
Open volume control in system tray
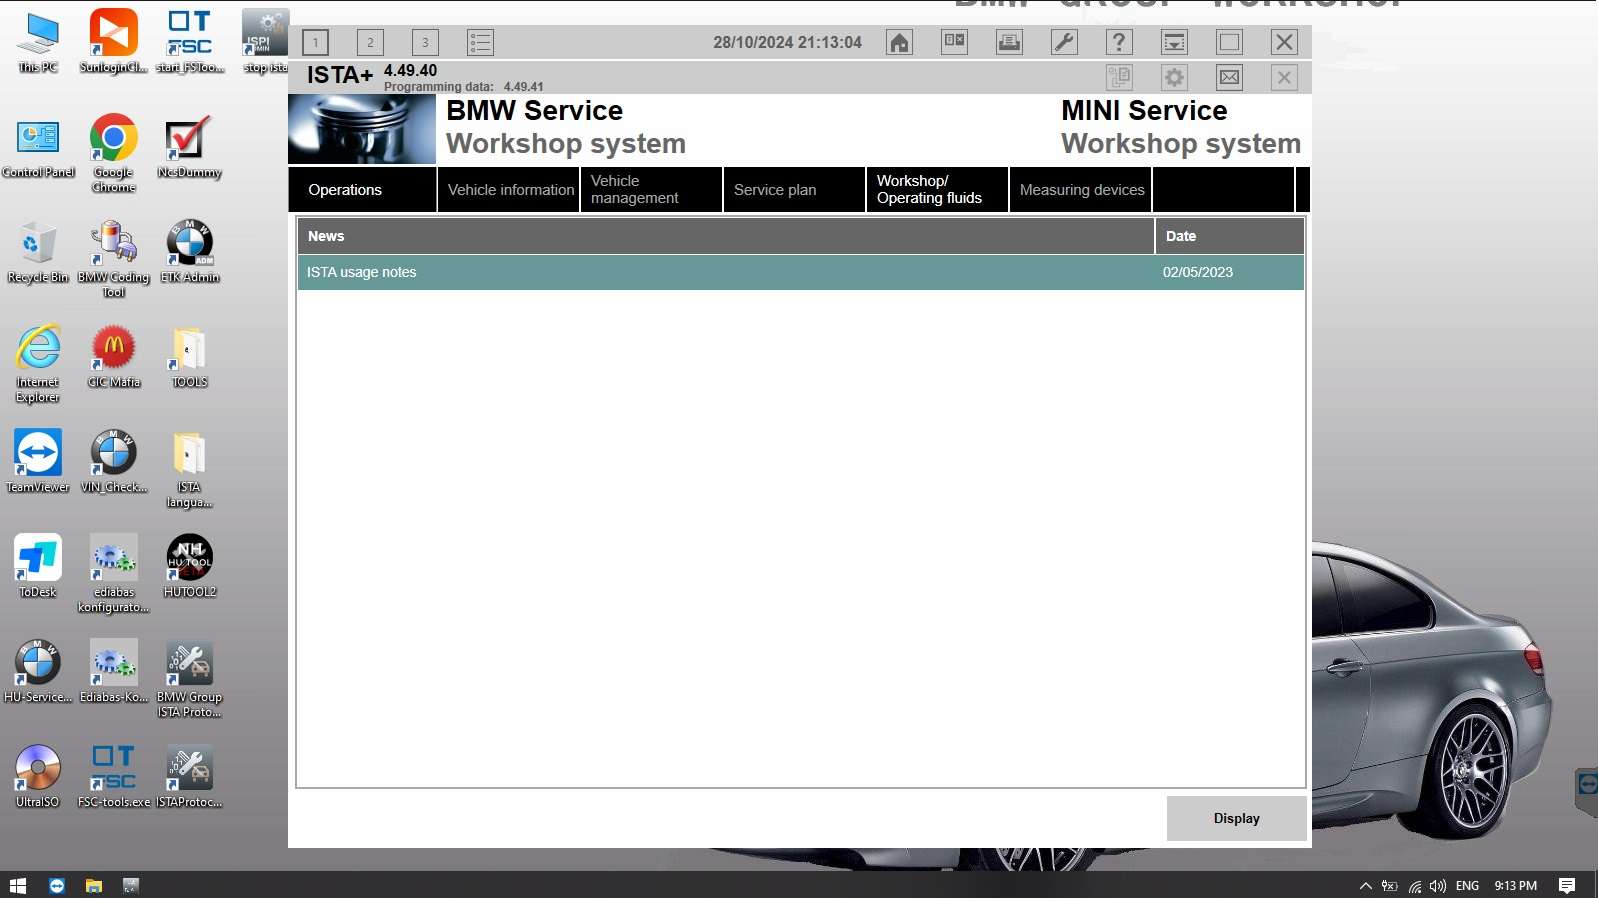1438,885
